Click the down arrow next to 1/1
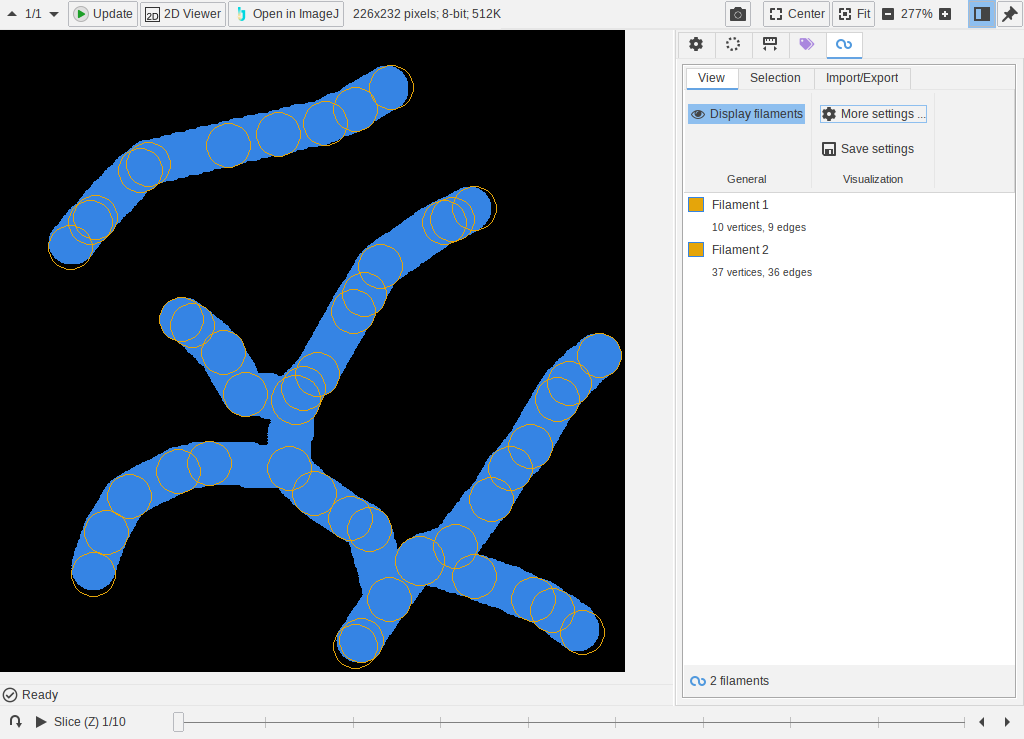The height and width of the screenshot is (739, 1024). coord(54,14)
